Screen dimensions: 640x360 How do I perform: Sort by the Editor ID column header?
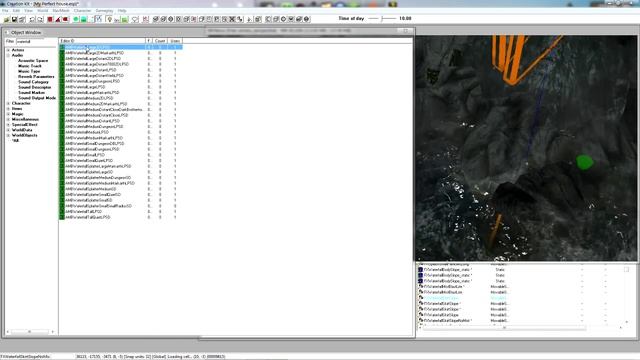(102, 41)
